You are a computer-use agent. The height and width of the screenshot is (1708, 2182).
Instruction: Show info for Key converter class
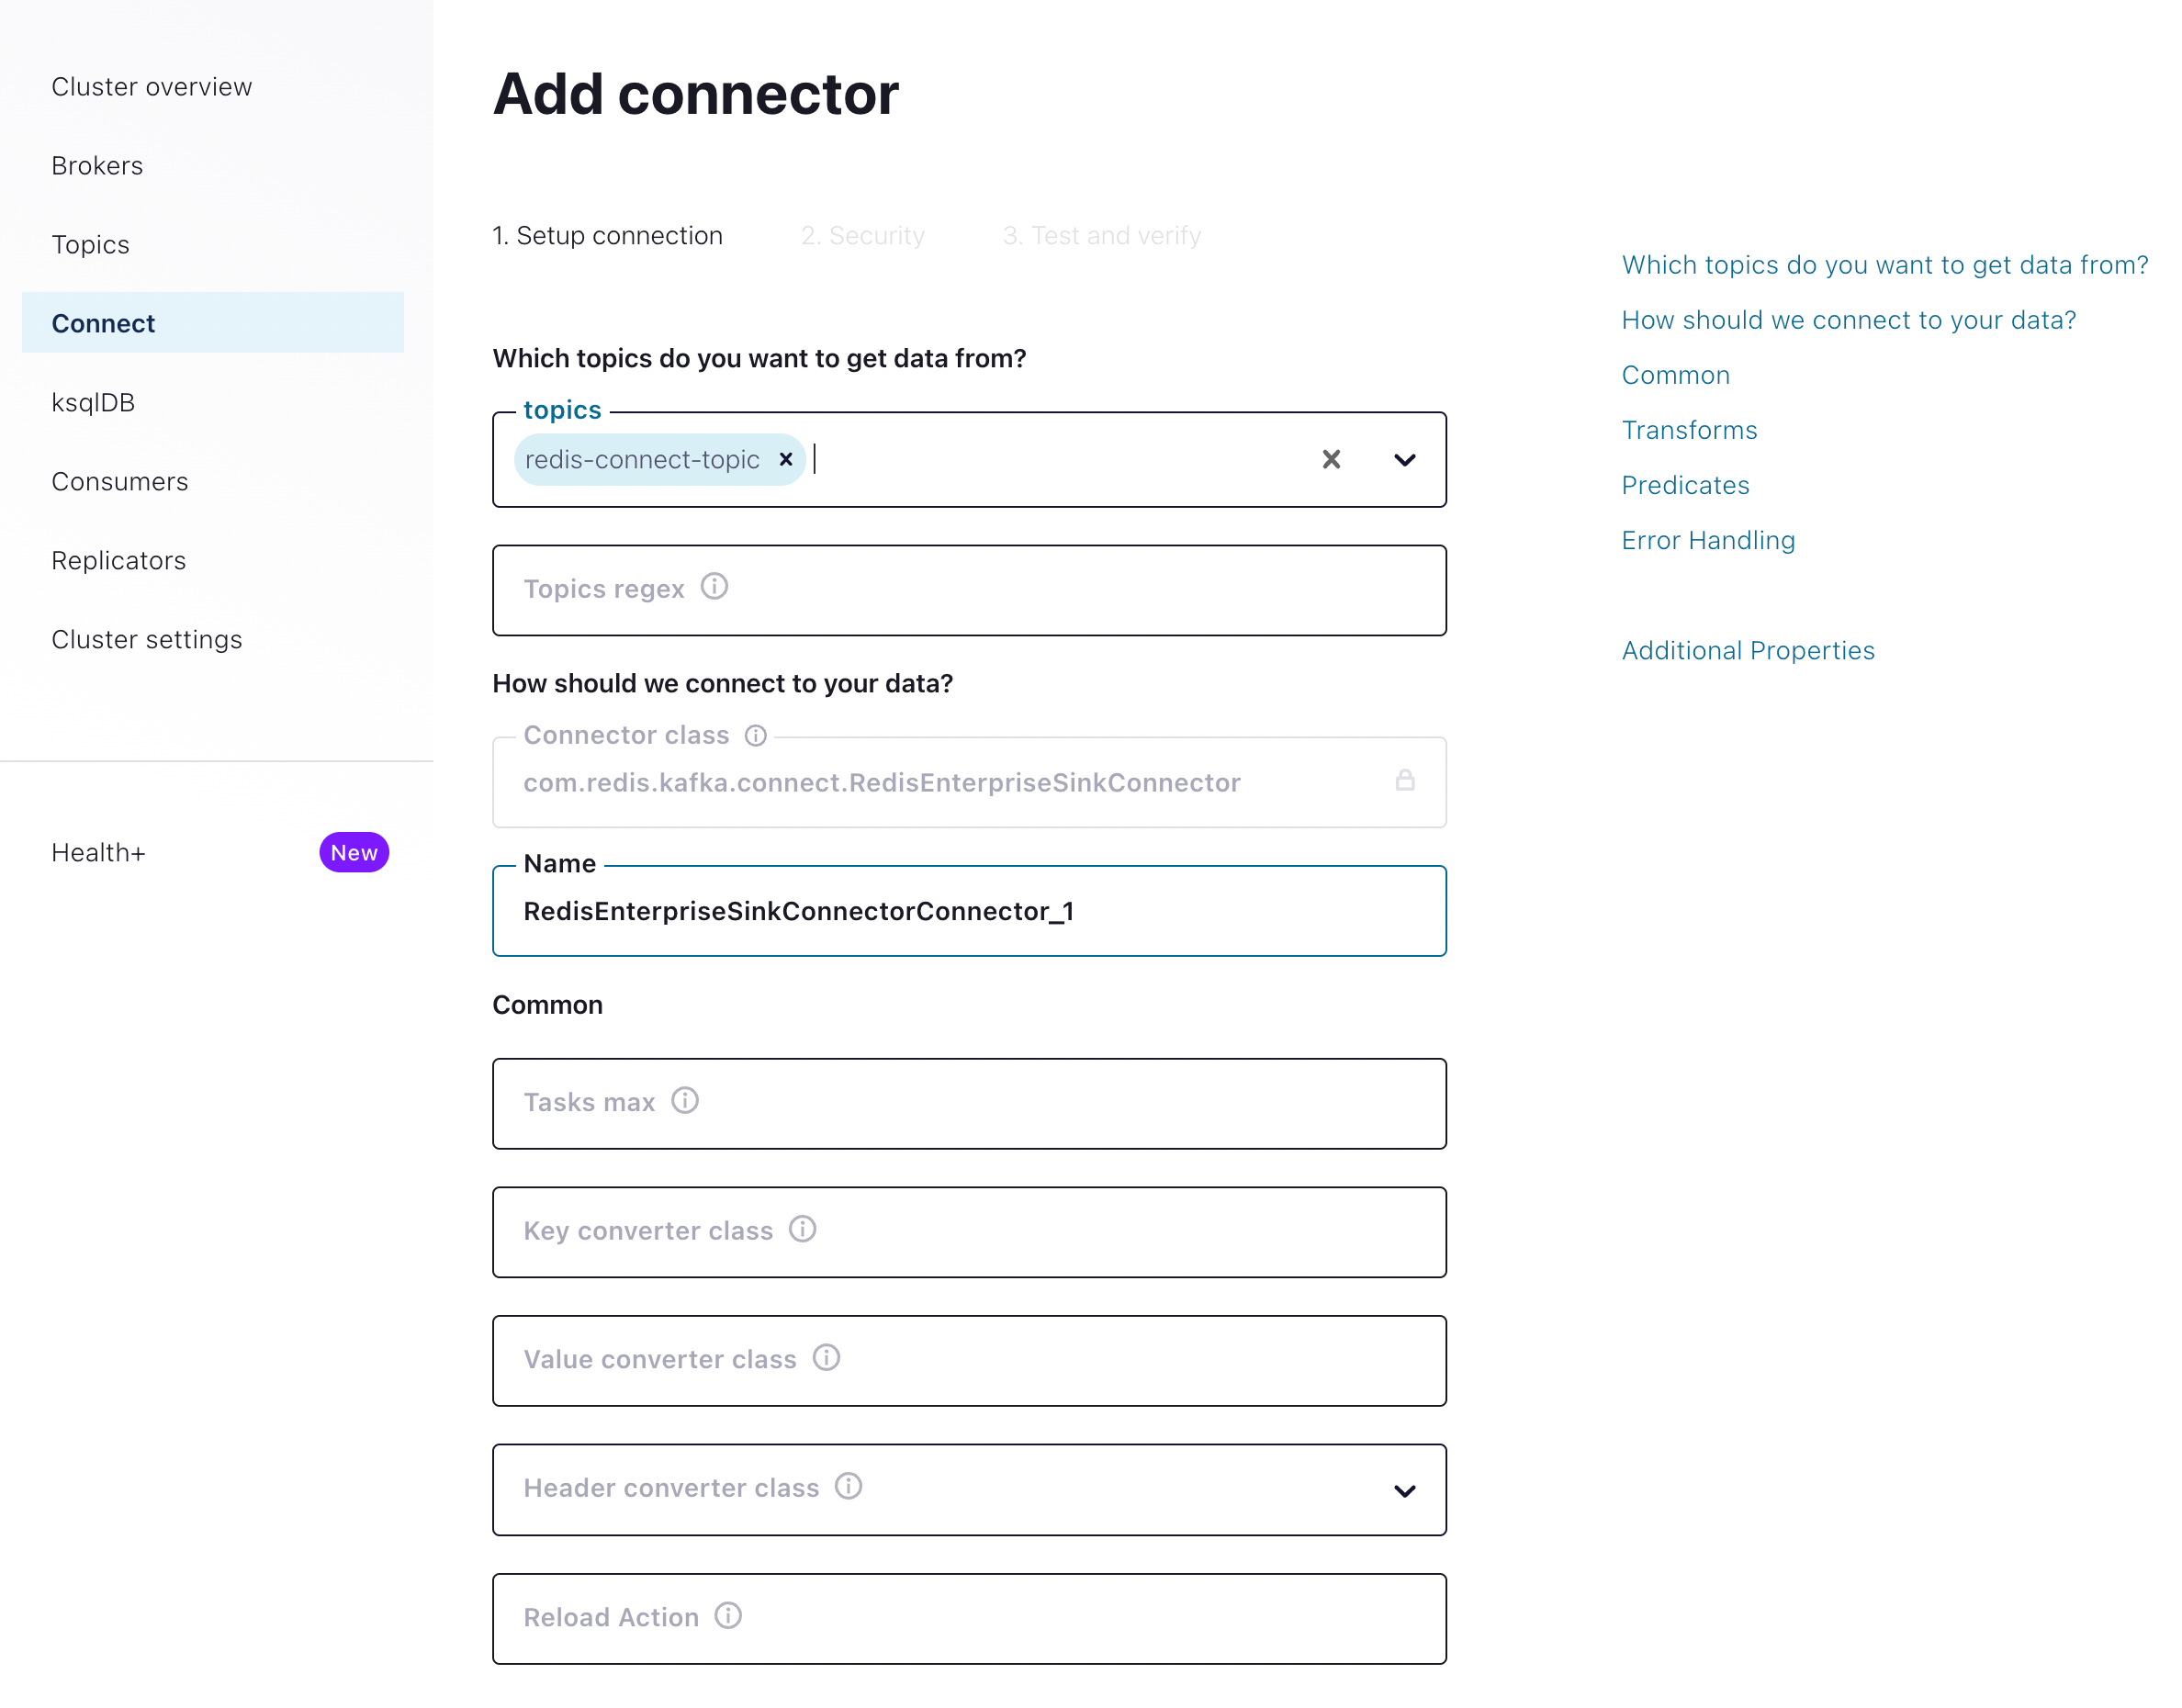coord(803,1229)
